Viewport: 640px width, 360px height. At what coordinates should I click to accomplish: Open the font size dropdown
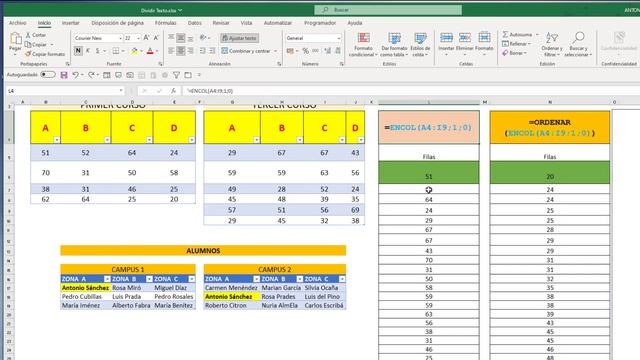tap(139, 38)
